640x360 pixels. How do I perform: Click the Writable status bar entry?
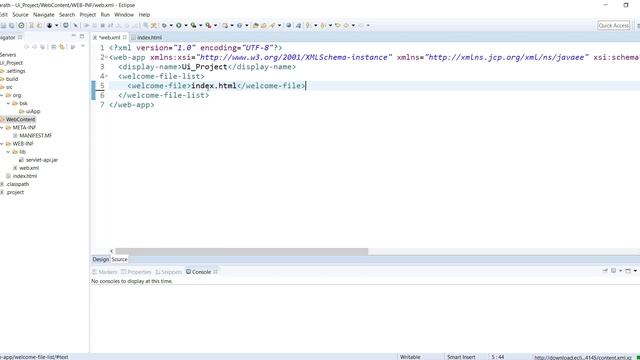tap(410, 357)
